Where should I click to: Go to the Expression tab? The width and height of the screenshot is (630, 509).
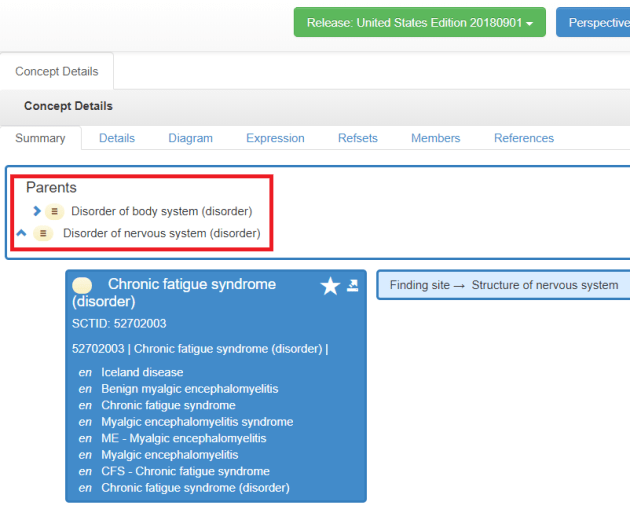[275, 138]
